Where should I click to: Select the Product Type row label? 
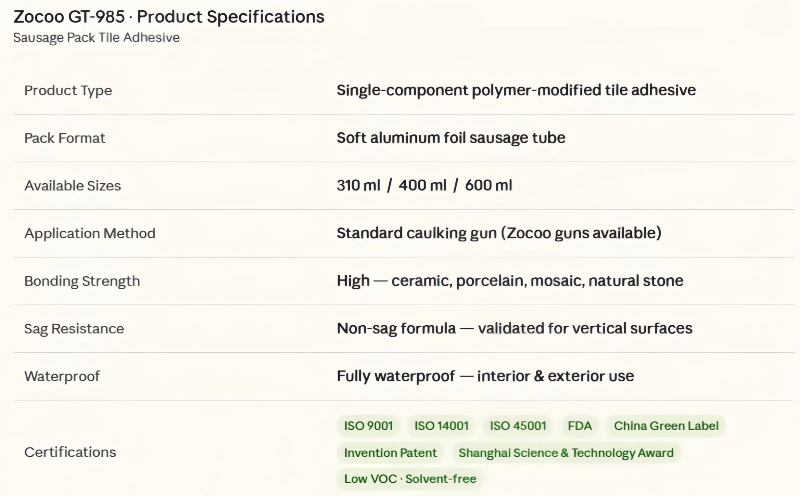coord(68,90)
